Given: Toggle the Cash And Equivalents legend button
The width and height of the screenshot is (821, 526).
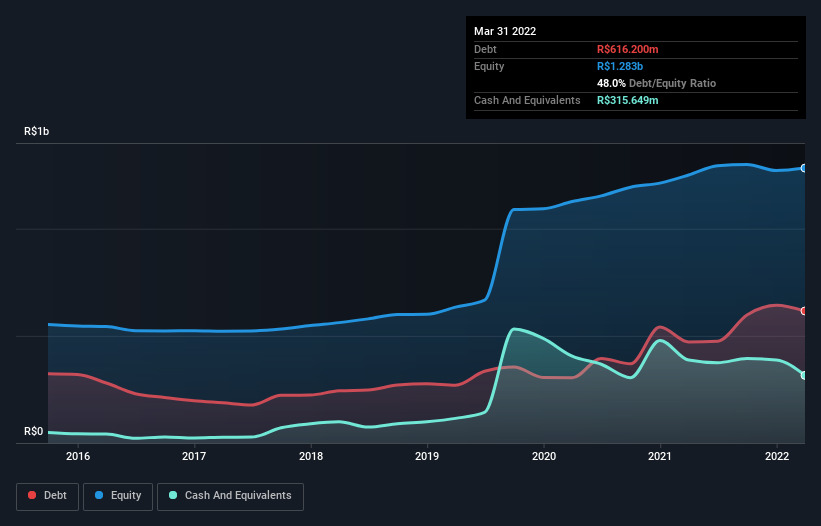Looking at the screenshot, I should tap(230, 496).
